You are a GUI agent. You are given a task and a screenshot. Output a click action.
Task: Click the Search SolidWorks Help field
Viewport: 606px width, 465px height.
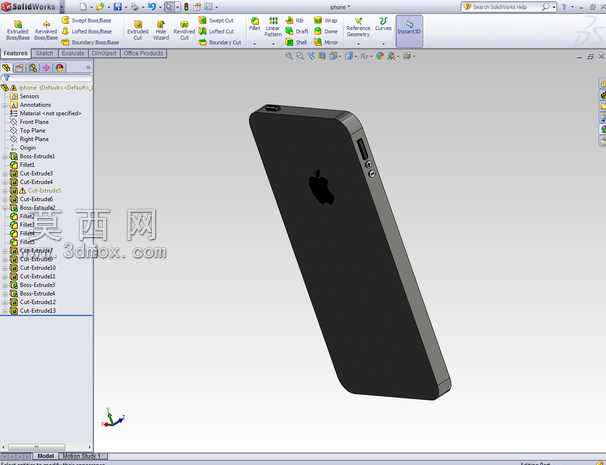[506, 7]
